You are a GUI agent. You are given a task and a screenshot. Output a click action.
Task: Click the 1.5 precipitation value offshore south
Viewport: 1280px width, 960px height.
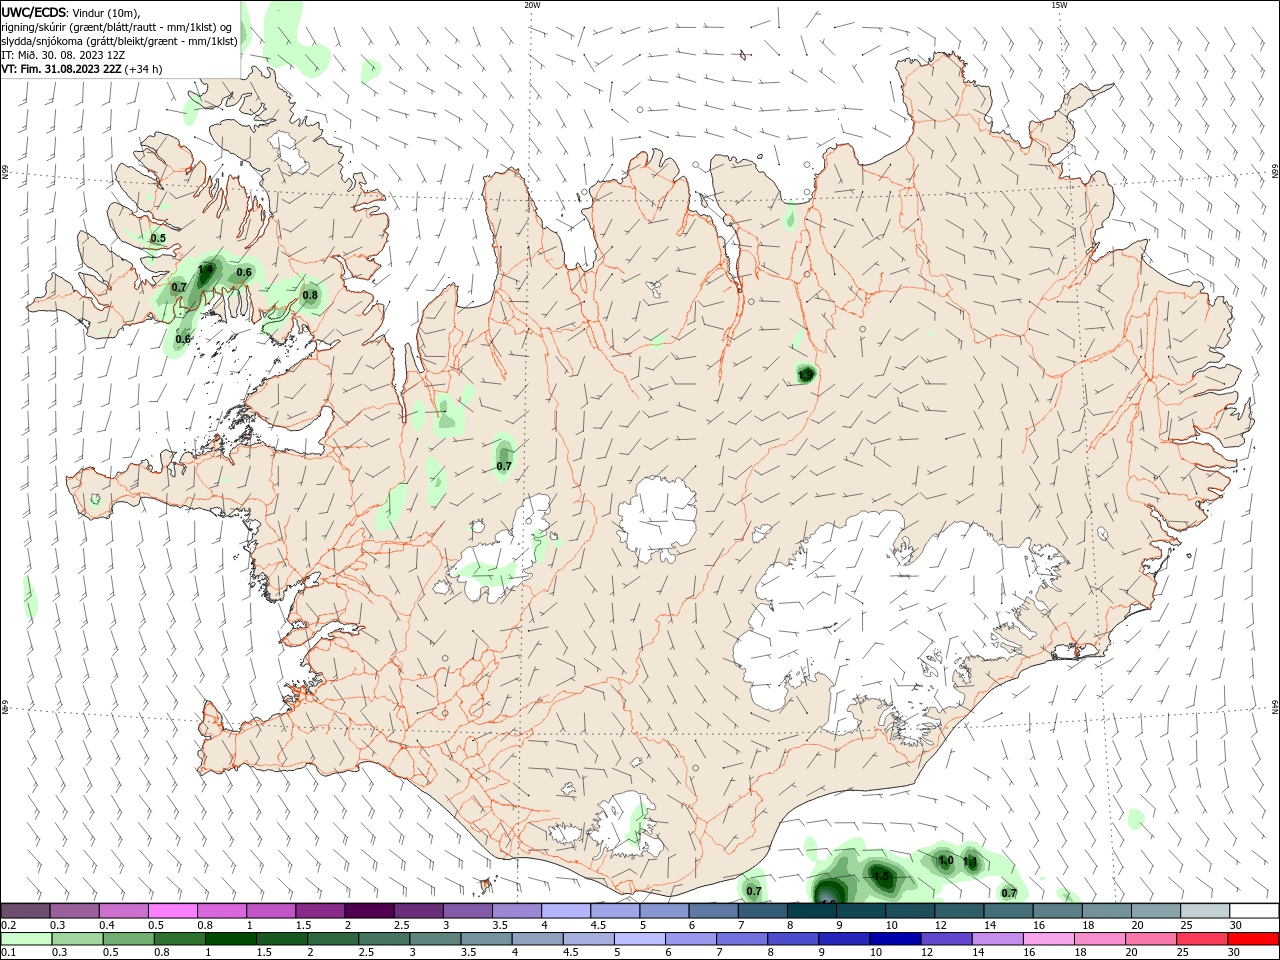tap(881, 876)
